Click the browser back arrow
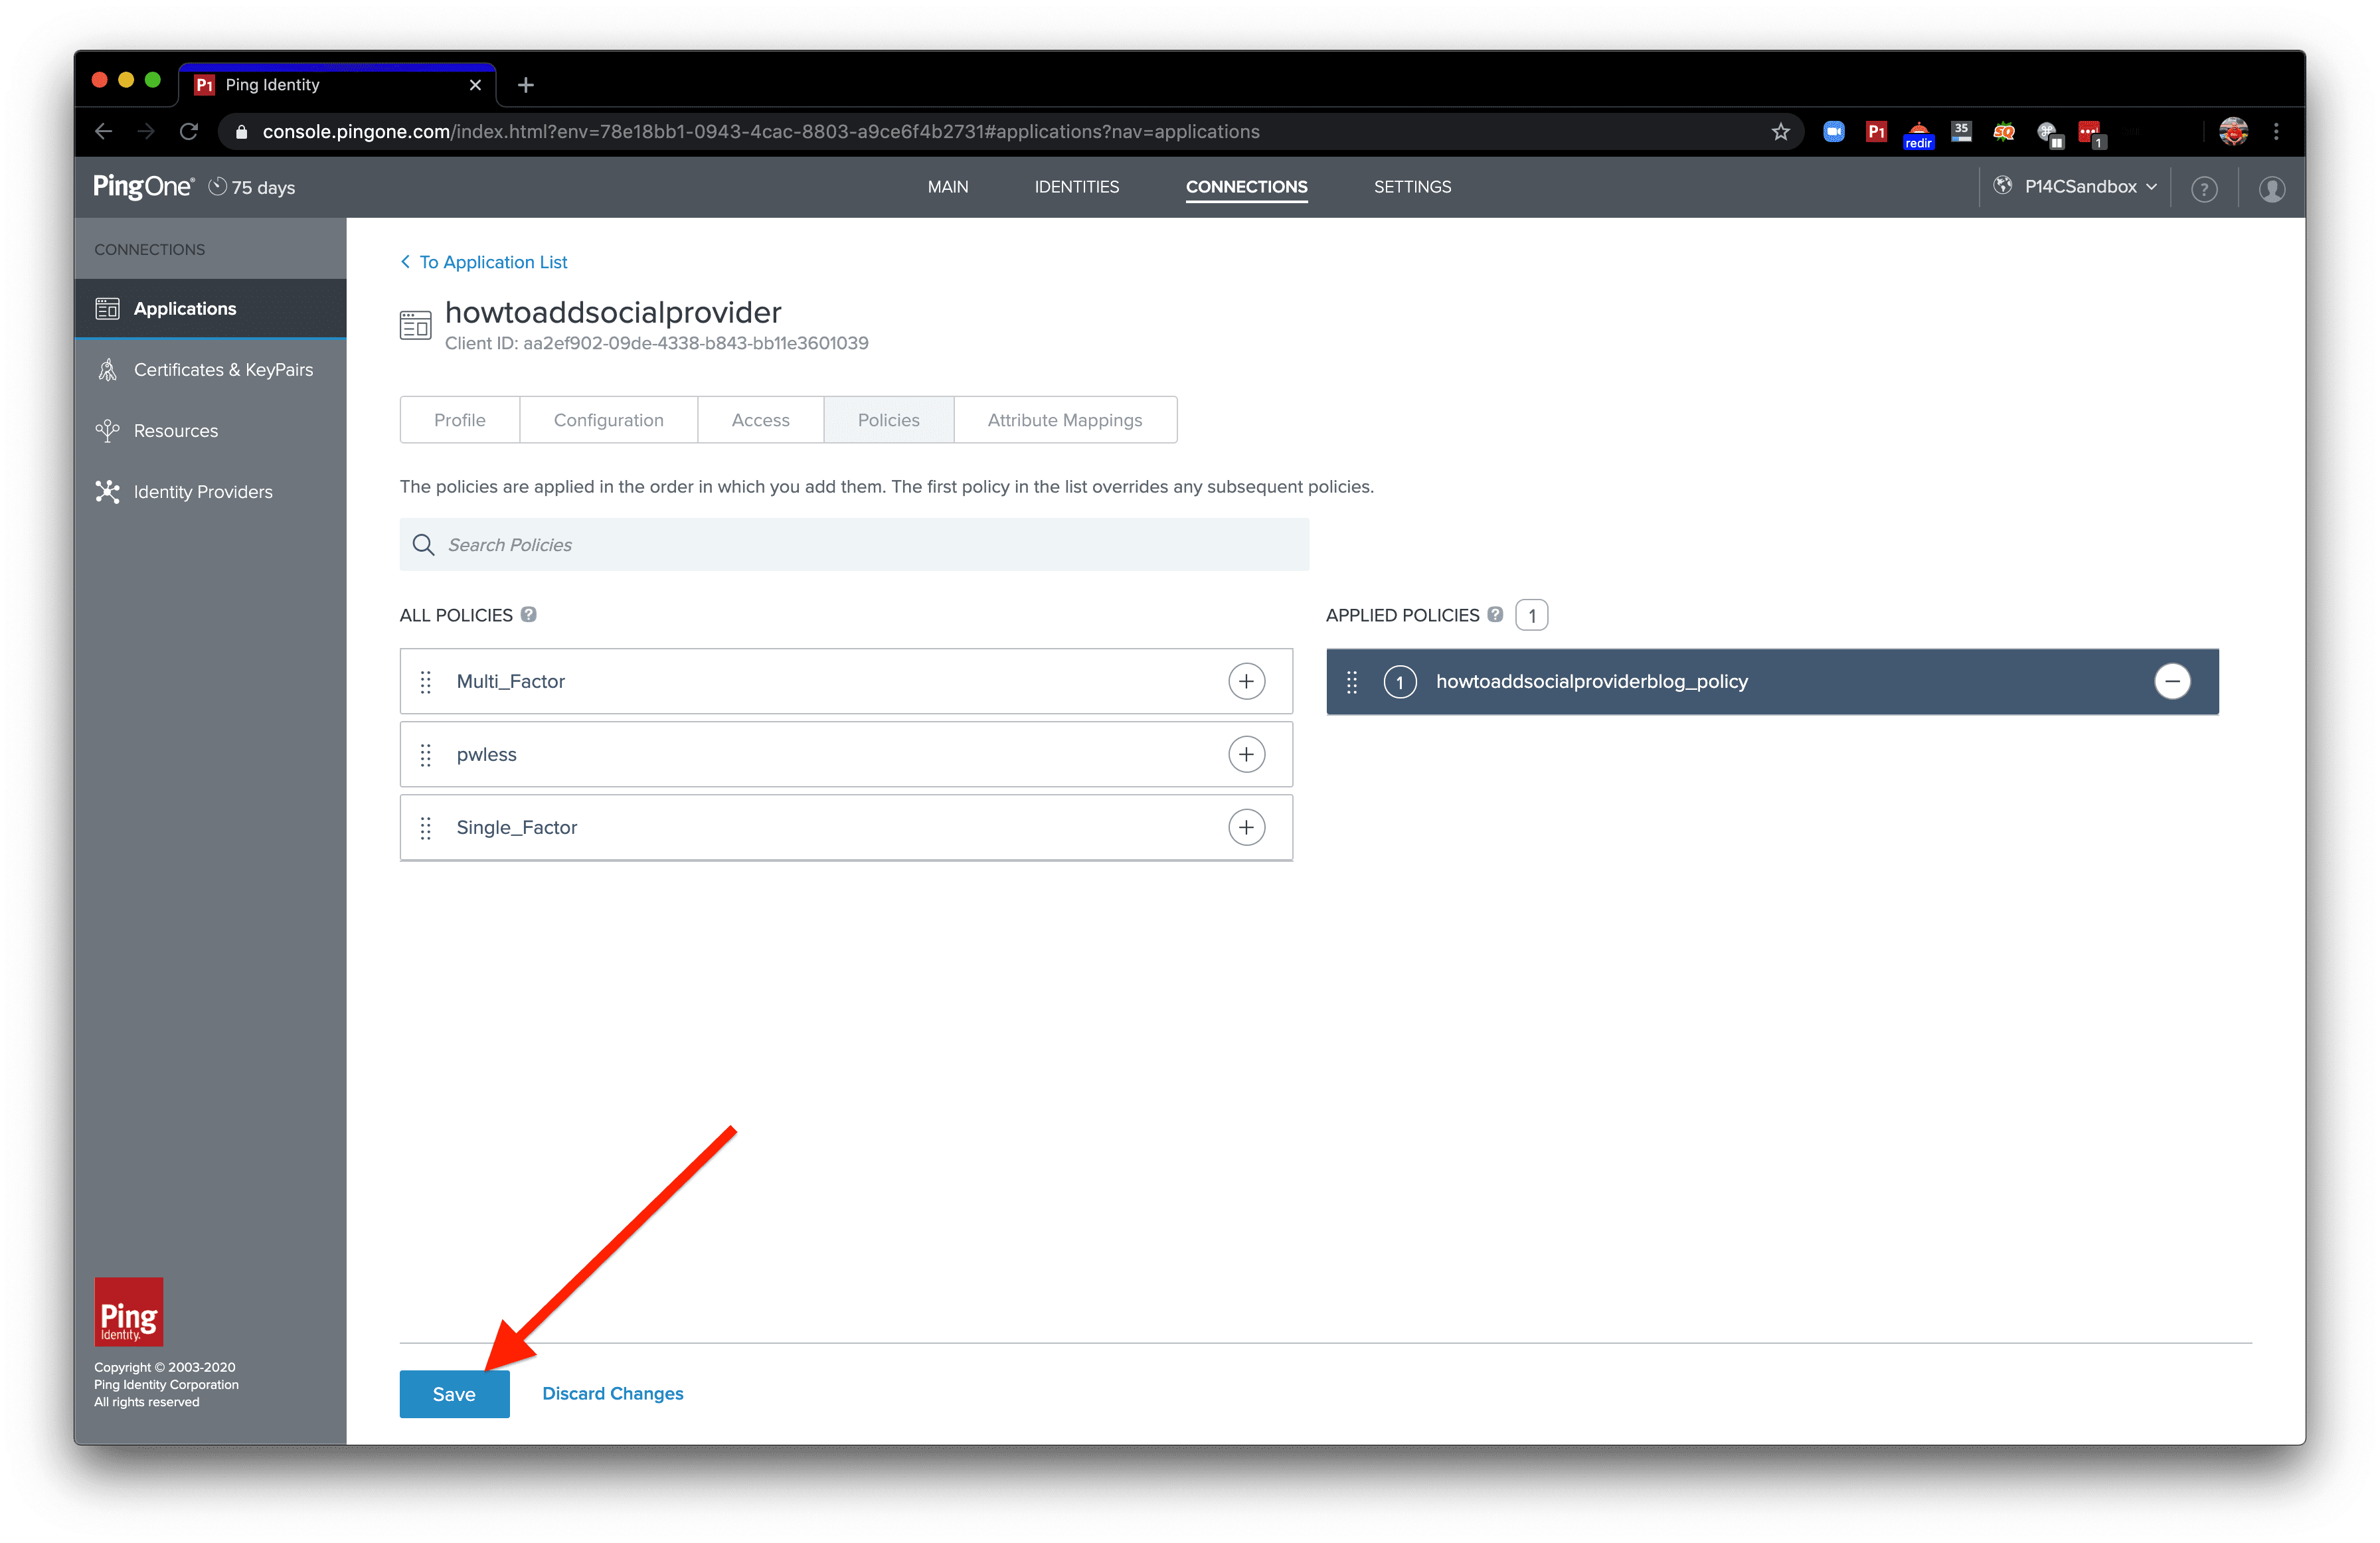The height and width of the screenshot is (1543, 2380). tap(103, 131)
